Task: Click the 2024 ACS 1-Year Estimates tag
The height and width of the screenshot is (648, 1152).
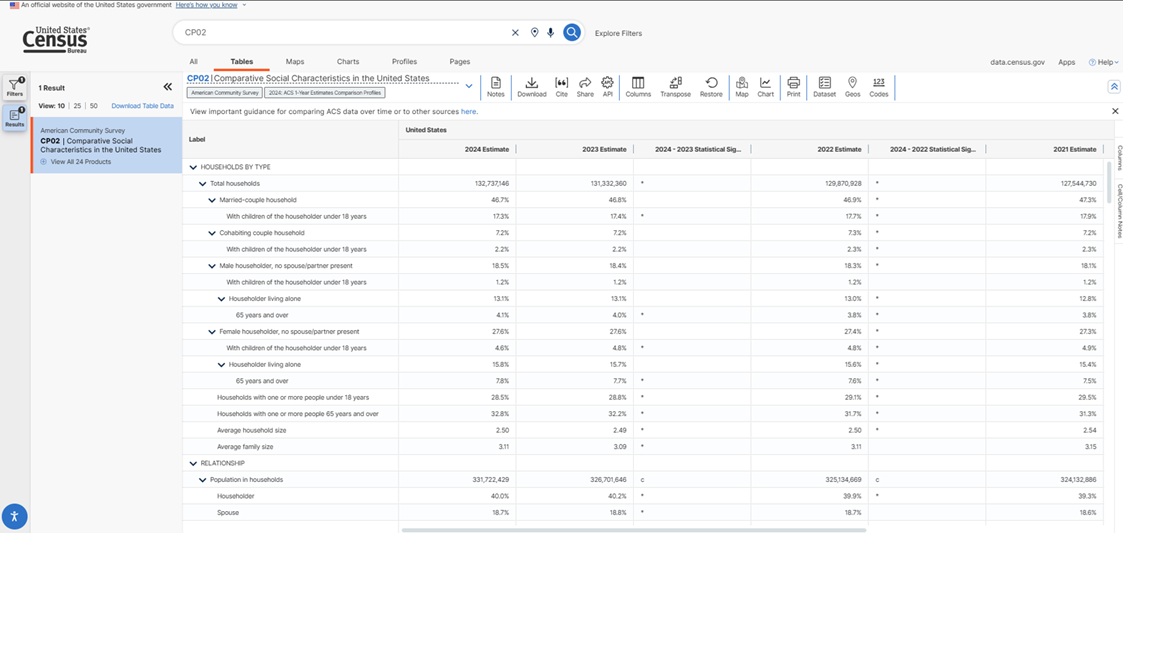Action: point(325,93)
